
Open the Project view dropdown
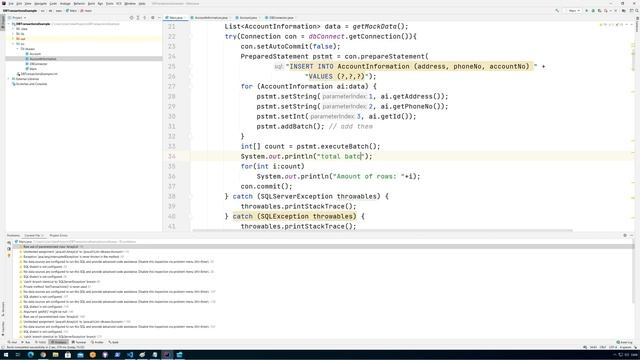[18, 18]
